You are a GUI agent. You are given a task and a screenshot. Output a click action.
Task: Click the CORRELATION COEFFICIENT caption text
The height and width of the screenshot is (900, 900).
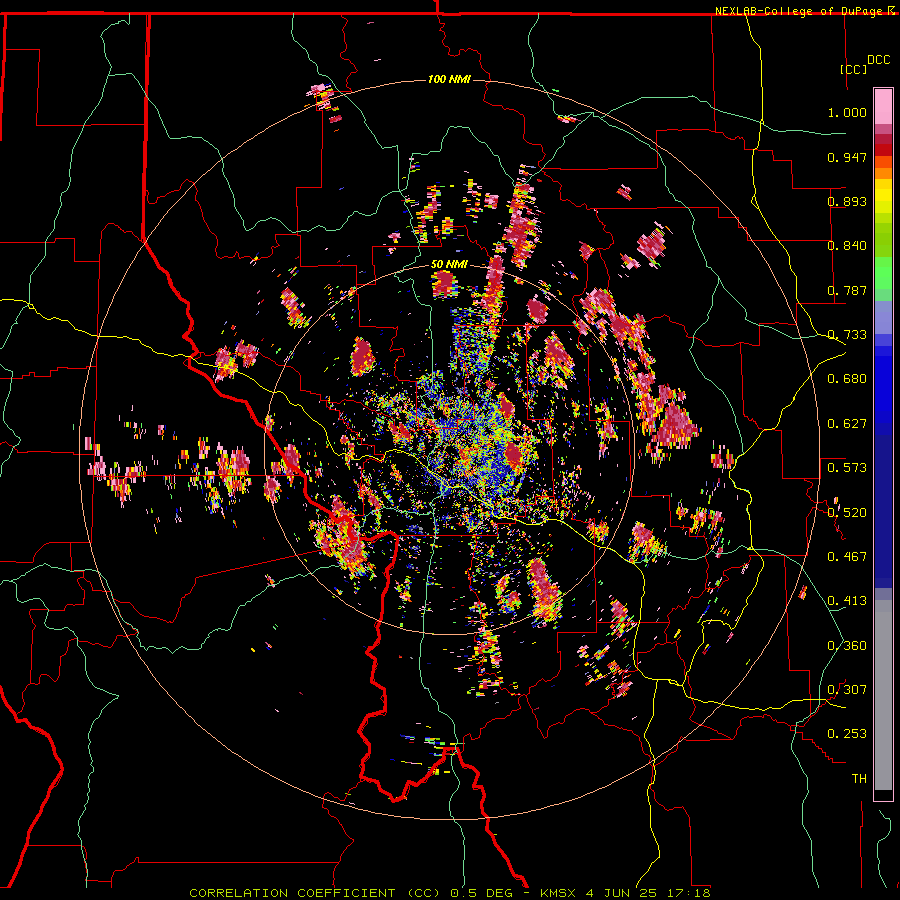click(x=292, y=893)
